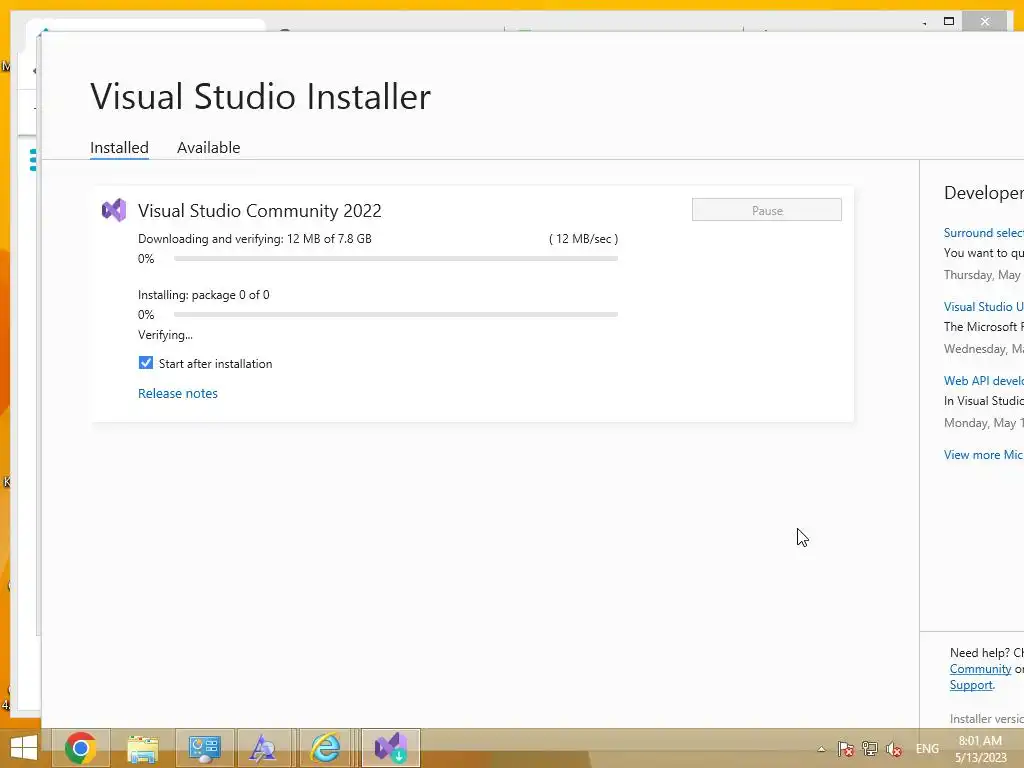Click the 12 MB/sec download speed text
The image size is (1024, 768).
(x=583, y=239)
